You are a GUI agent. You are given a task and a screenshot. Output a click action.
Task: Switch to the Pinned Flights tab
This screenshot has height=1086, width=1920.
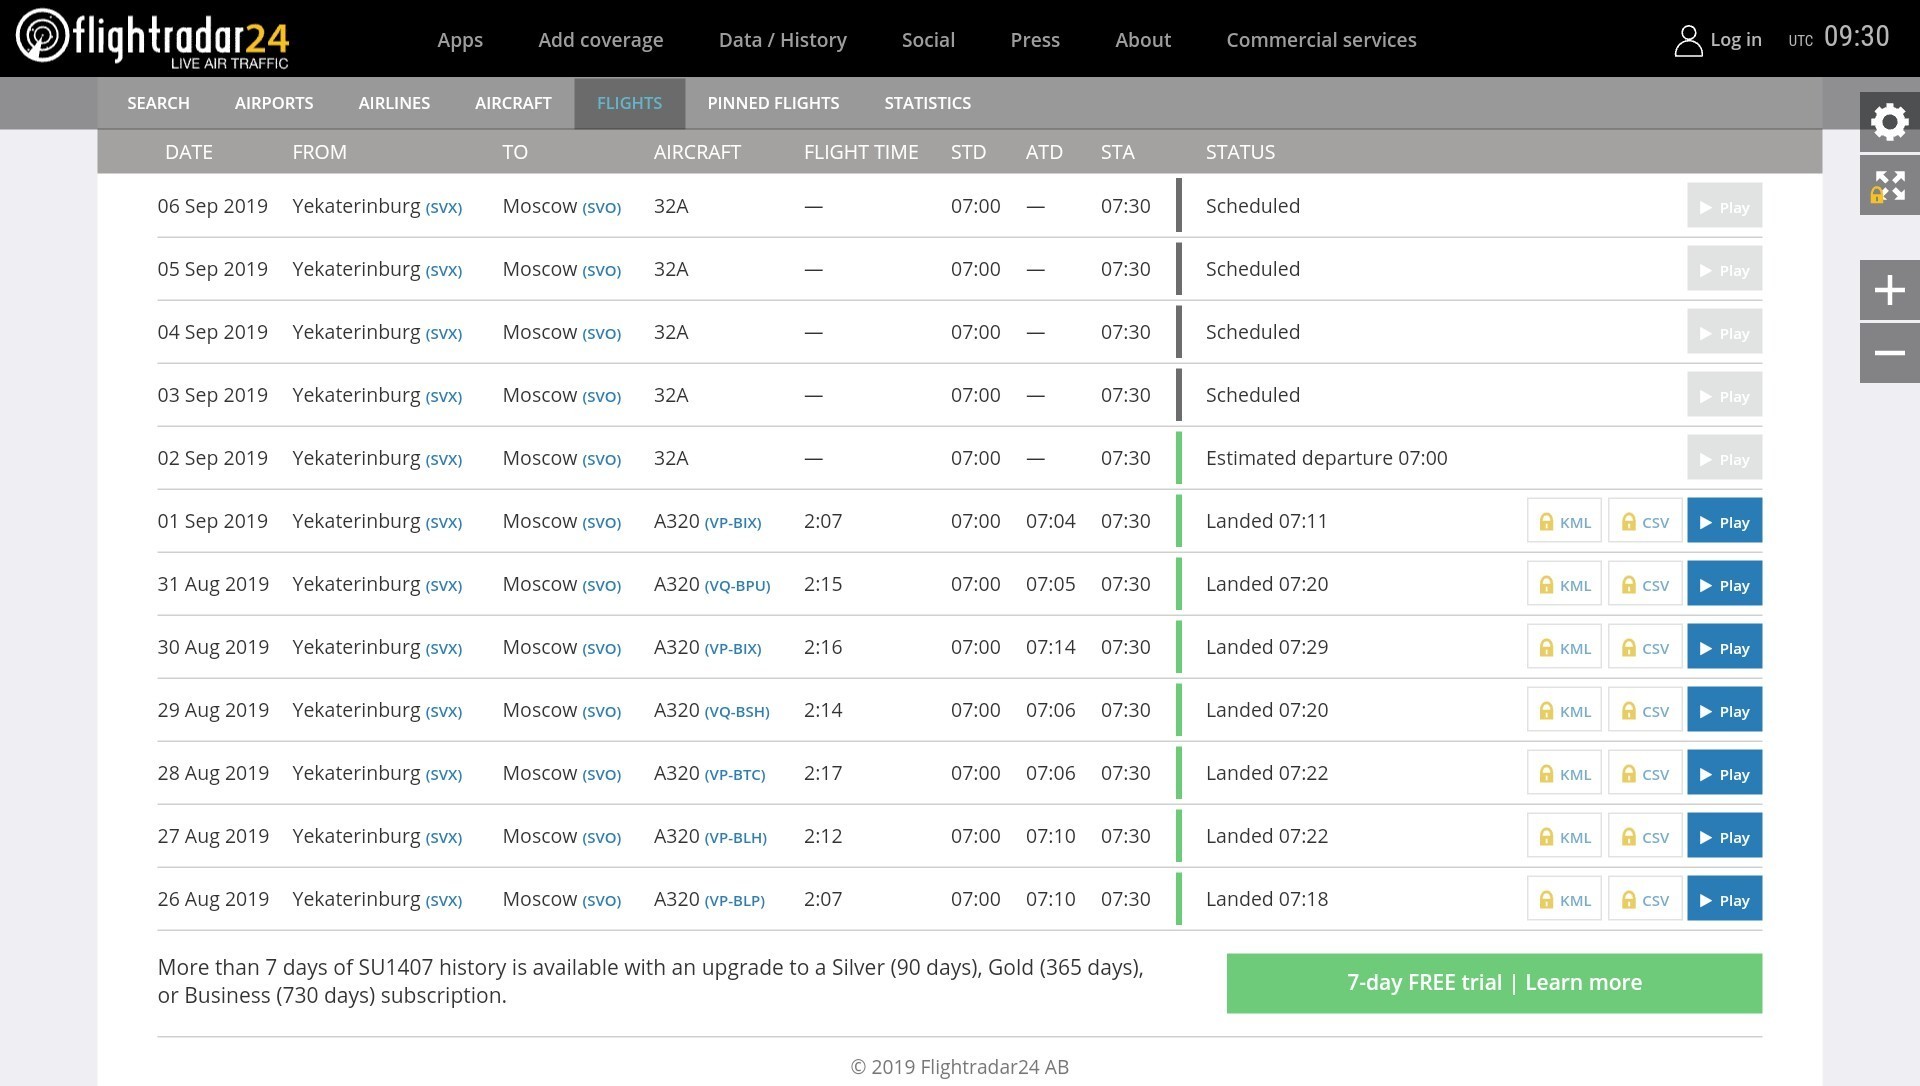pos(773,103)
